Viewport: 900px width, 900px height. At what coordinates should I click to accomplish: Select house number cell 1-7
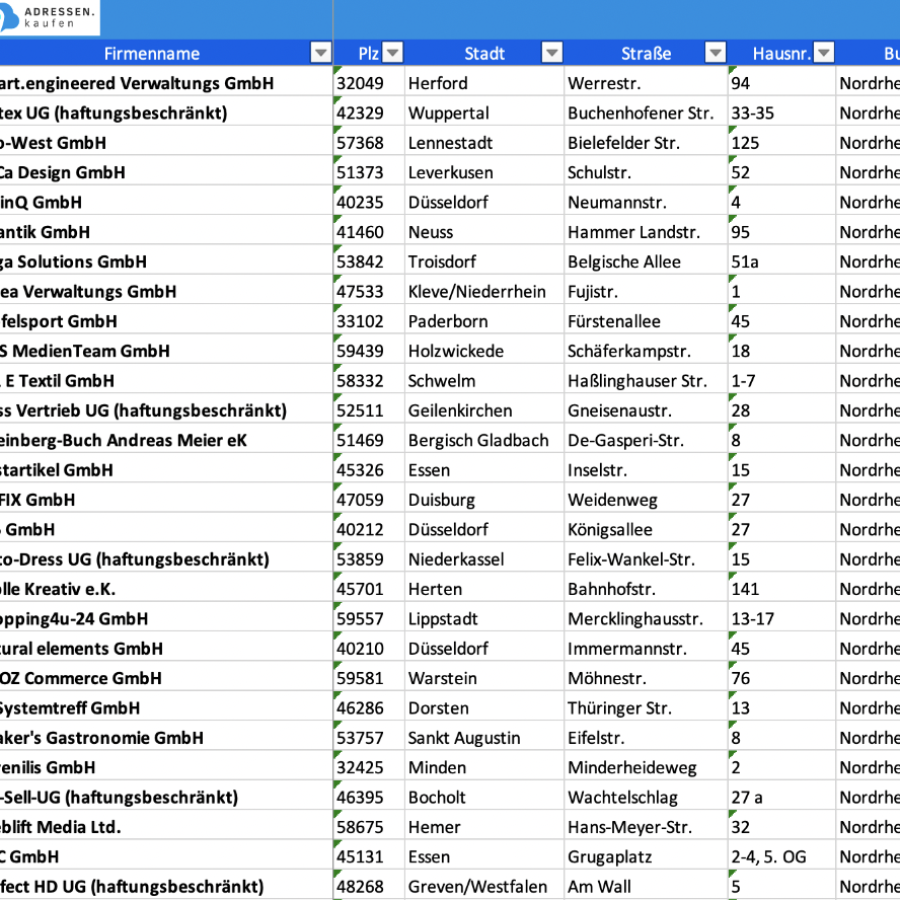782,382
